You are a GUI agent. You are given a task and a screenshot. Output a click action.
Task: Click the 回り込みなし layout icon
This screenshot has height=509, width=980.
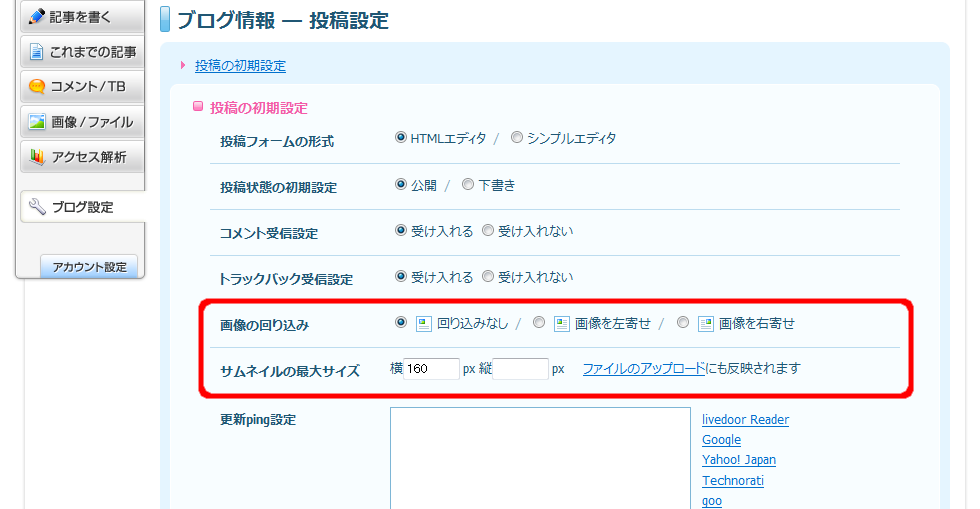(424, 323)
